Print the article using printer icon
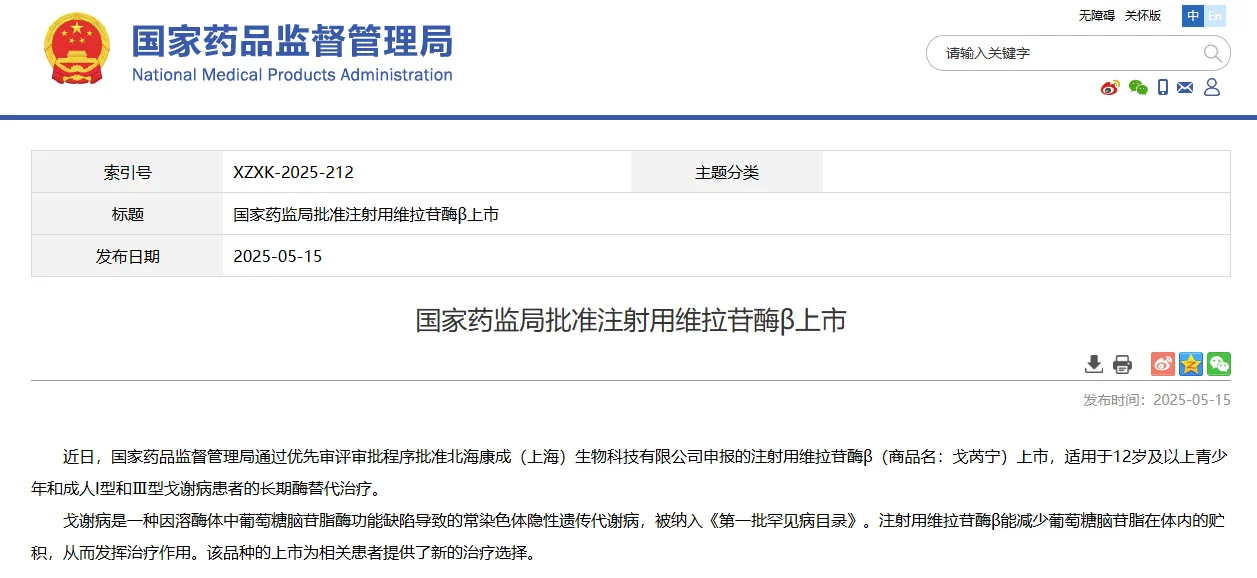 1122,364
